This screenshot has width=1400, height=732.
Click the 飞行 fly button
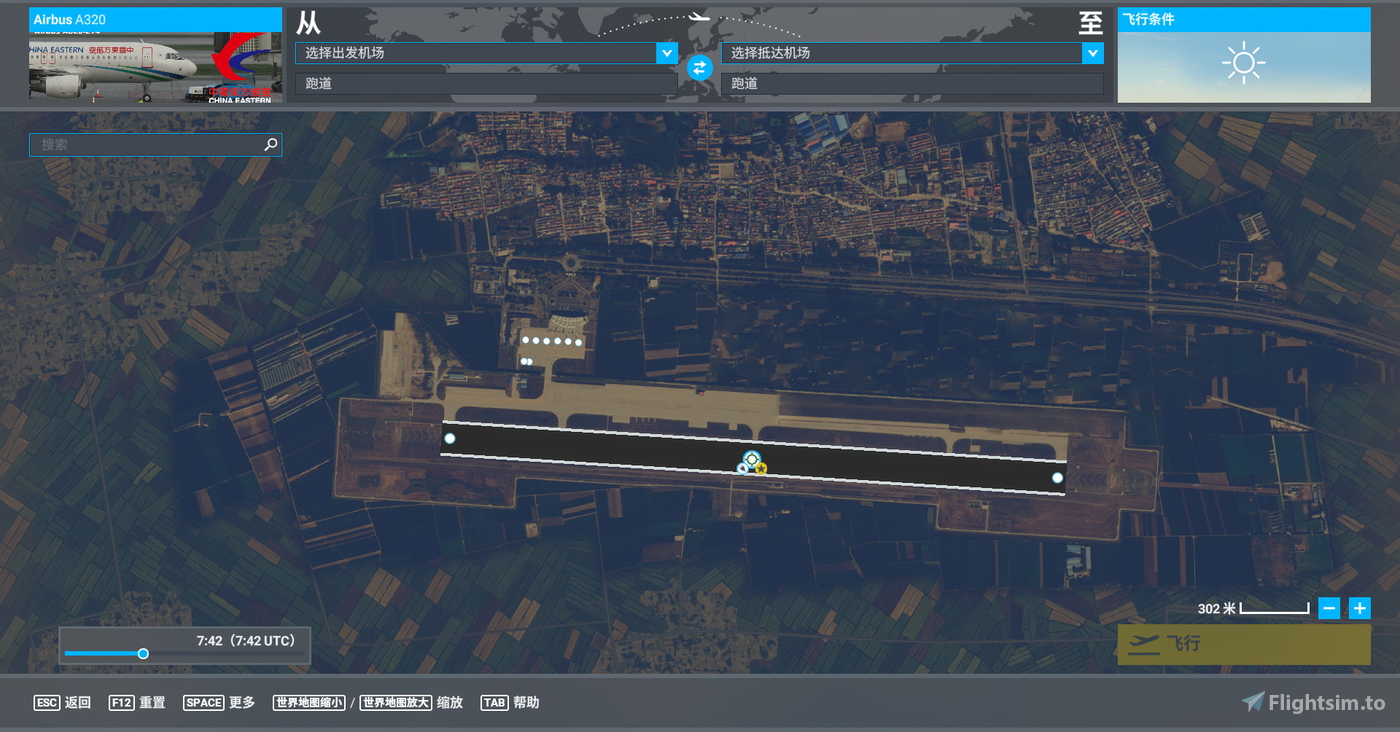click(1244, 644)
